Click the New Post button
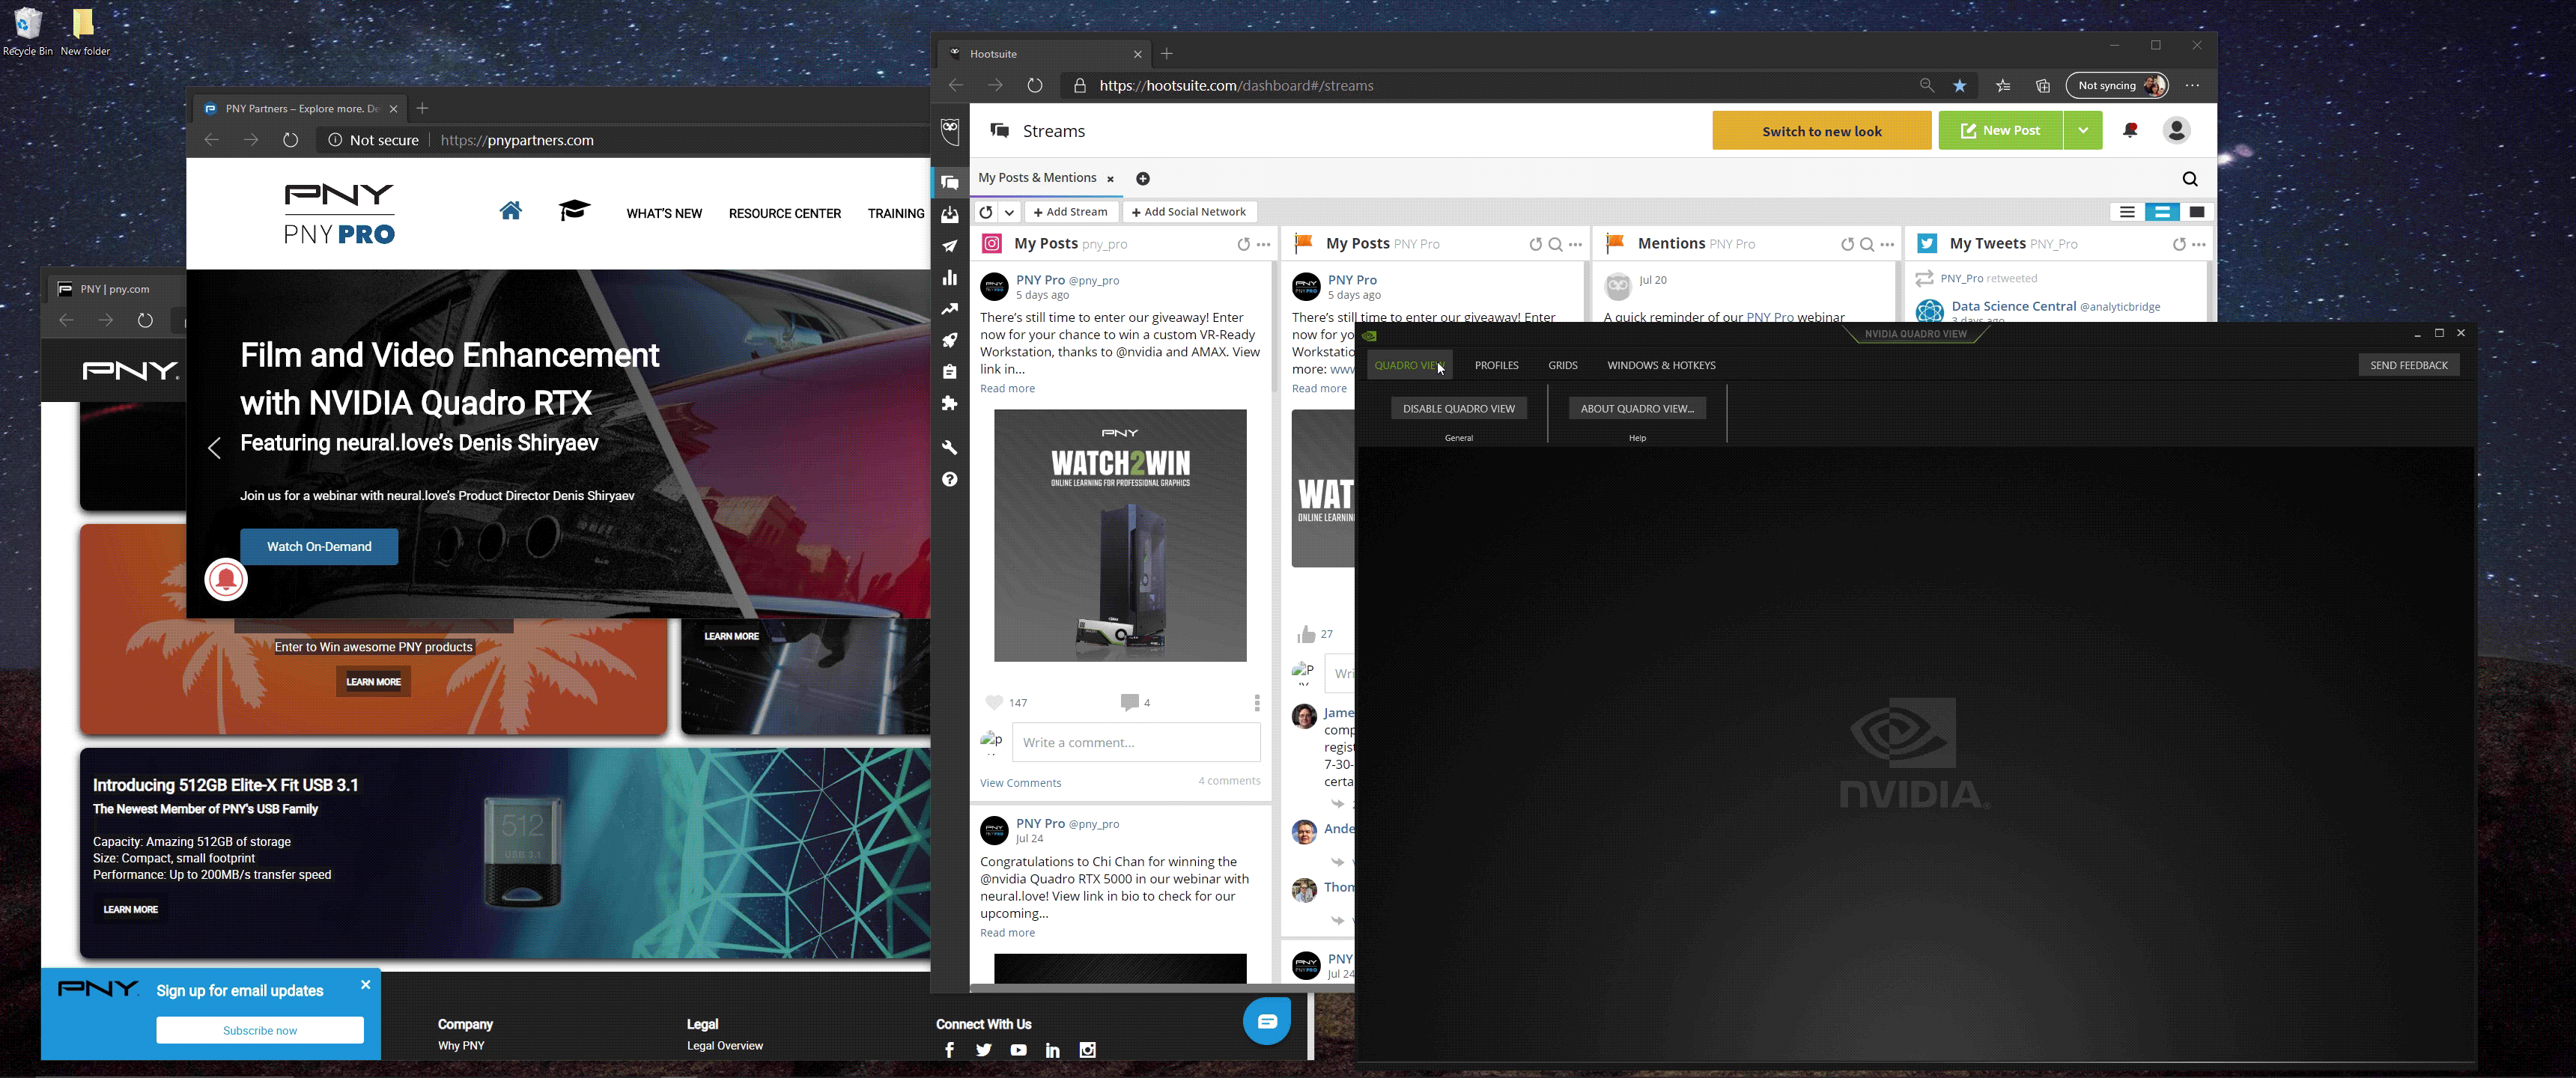2576x1078 pixels. click(2000, 130)
